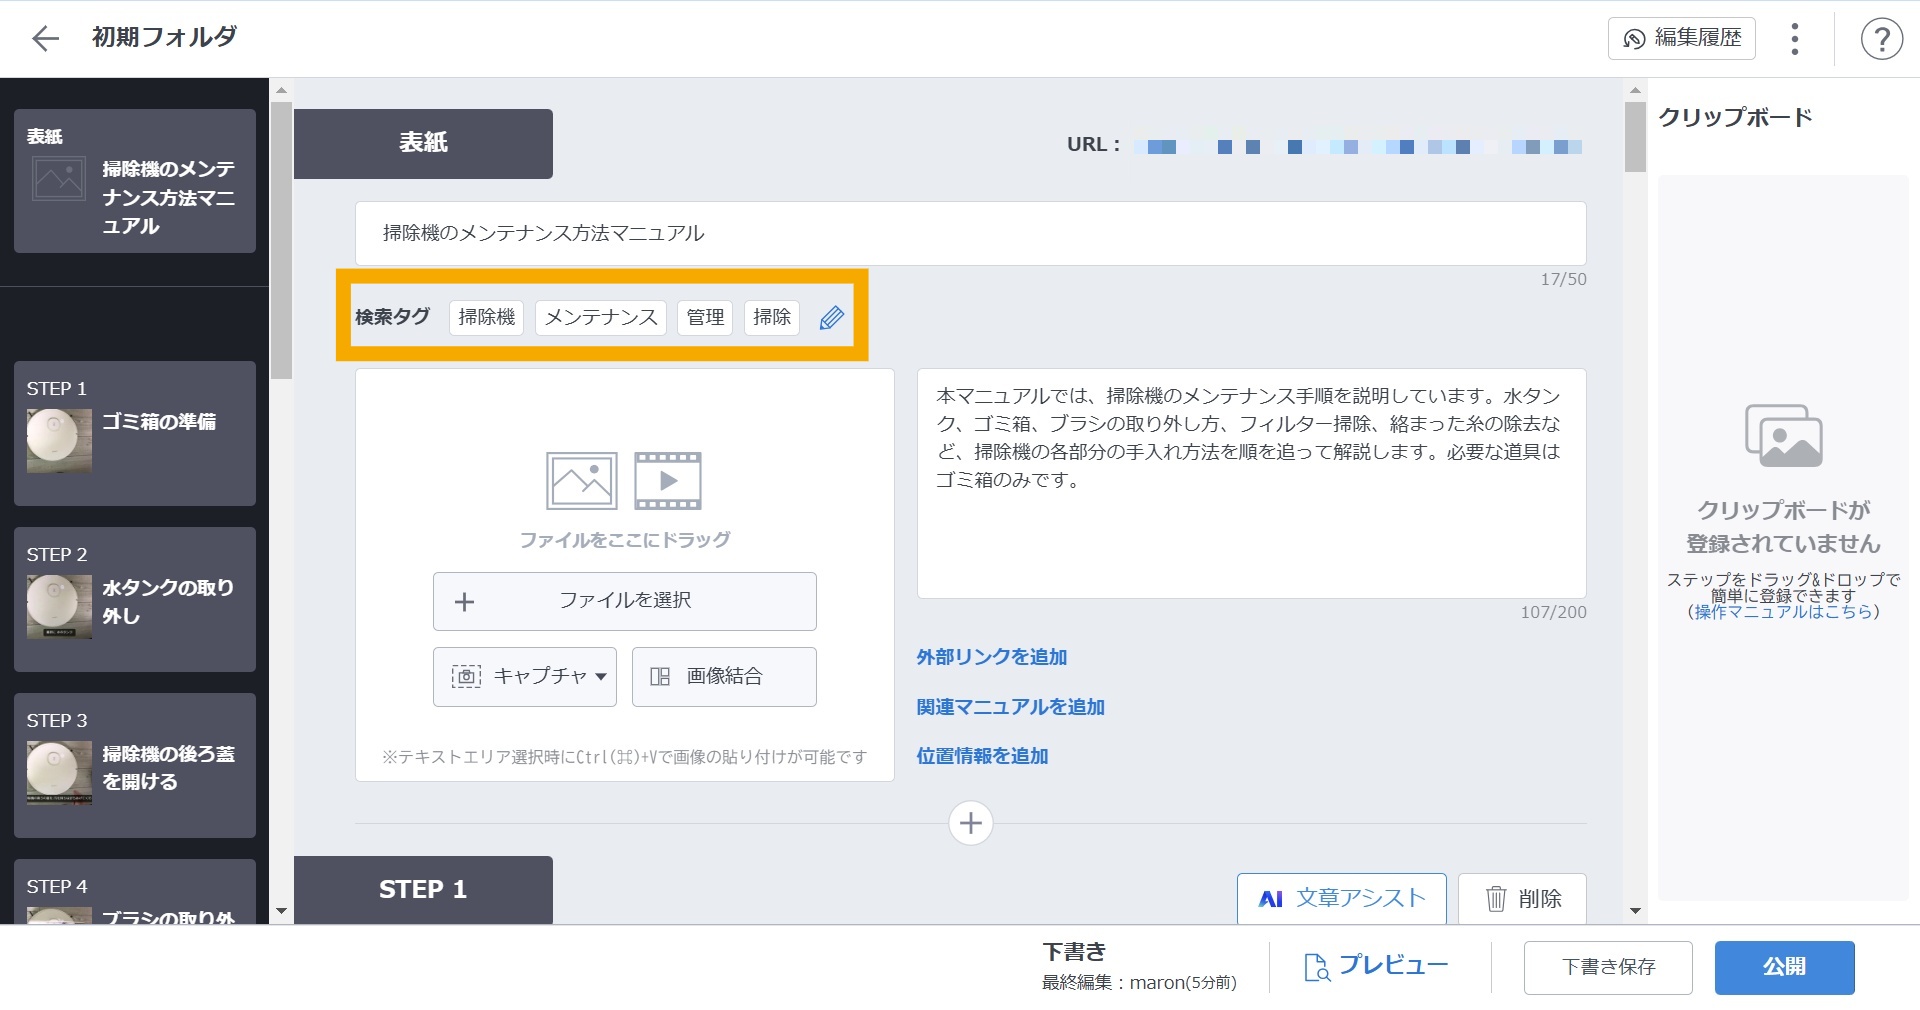1920x1010 pixels.
Task: Open 編集履歴 edit history
Action: click(1681, 39)
